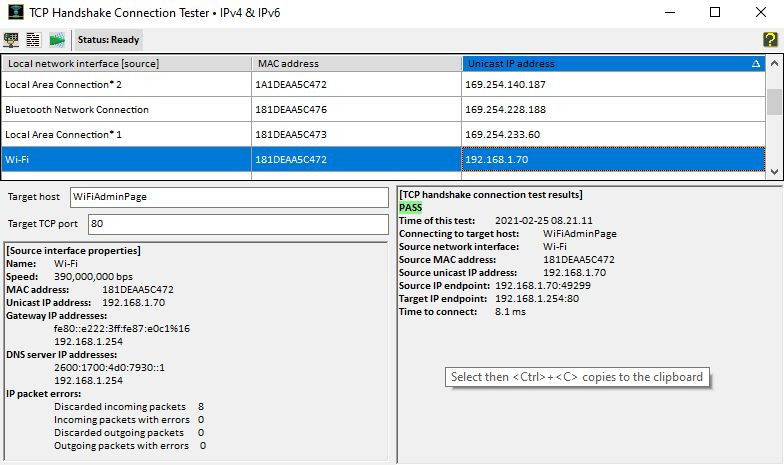Viewport: 784px width, 465px height.
Task: Click the TCP handshake connection test results heading
Action: click(490, 194)
